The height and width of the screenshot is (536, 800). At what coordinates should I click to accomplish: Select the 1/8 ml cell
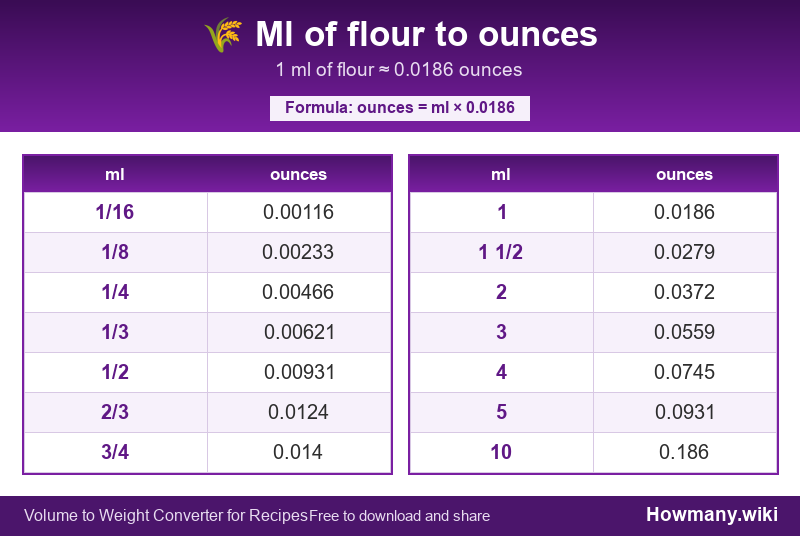point(115,252)
